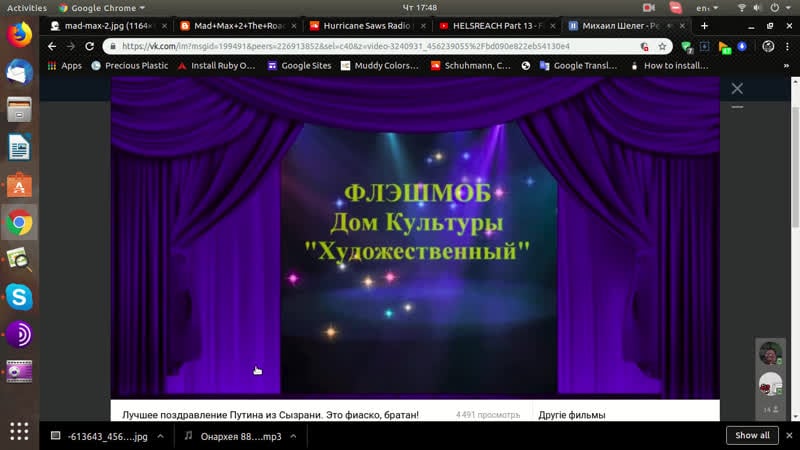The width and height of the screenshot is (800, 450).
Task: Close the VK video overlay with X
Action: click(x=737, y=88)
